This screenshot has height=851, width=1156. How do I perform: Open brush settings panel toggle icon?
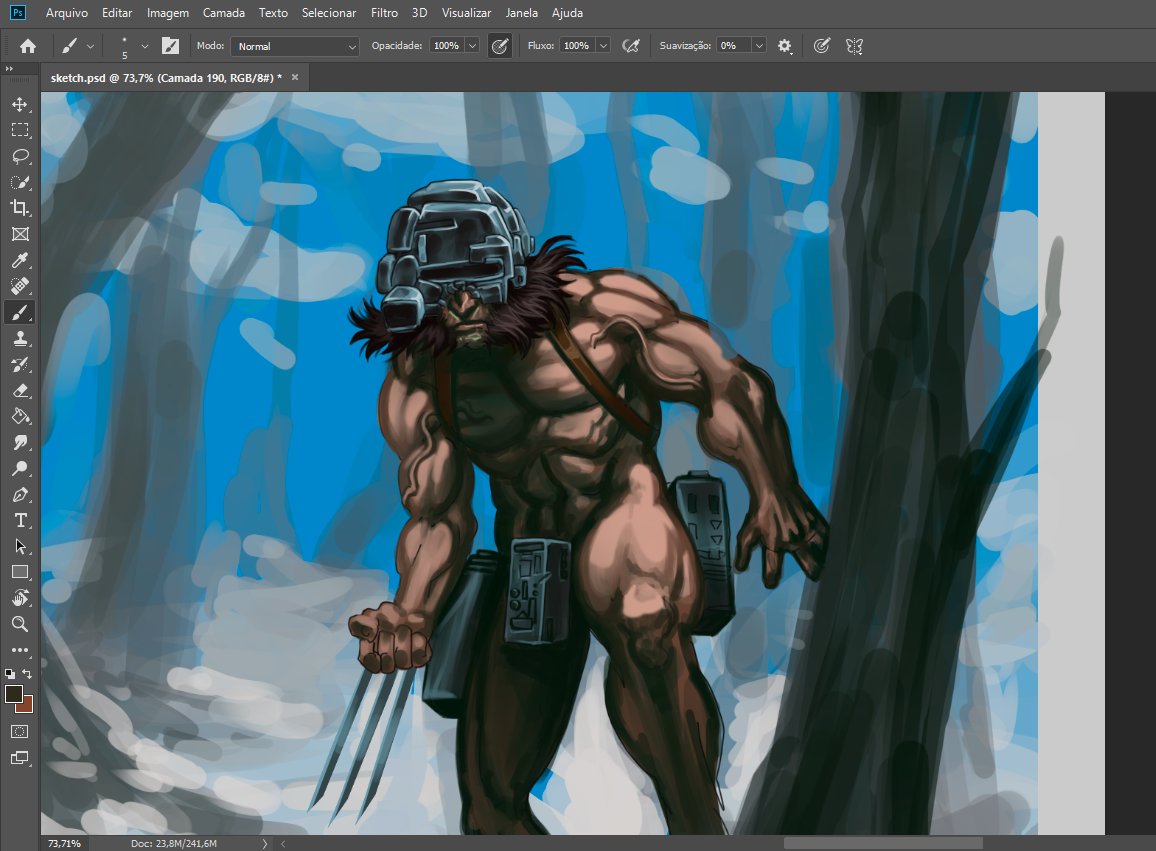coord(170,46)
